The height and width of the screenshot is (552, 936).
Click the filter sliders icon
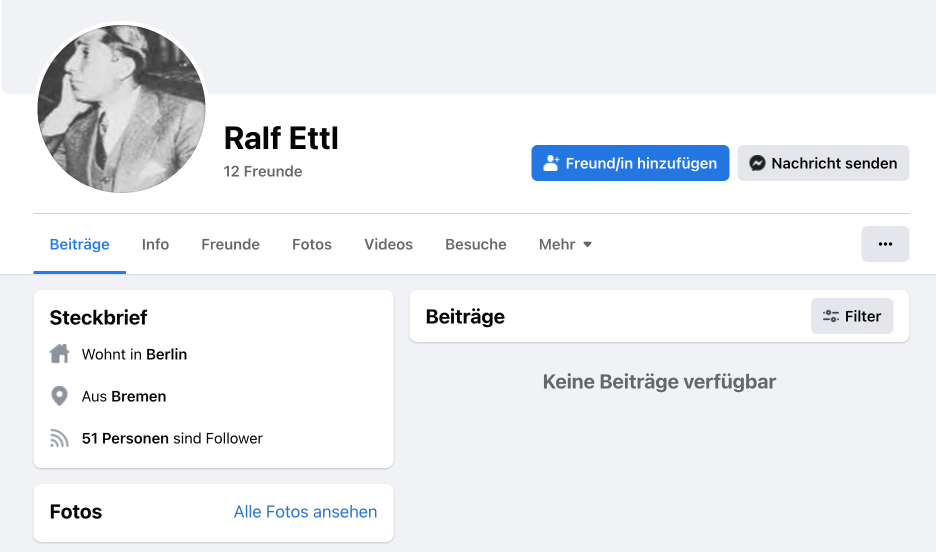tap(831, 316)
